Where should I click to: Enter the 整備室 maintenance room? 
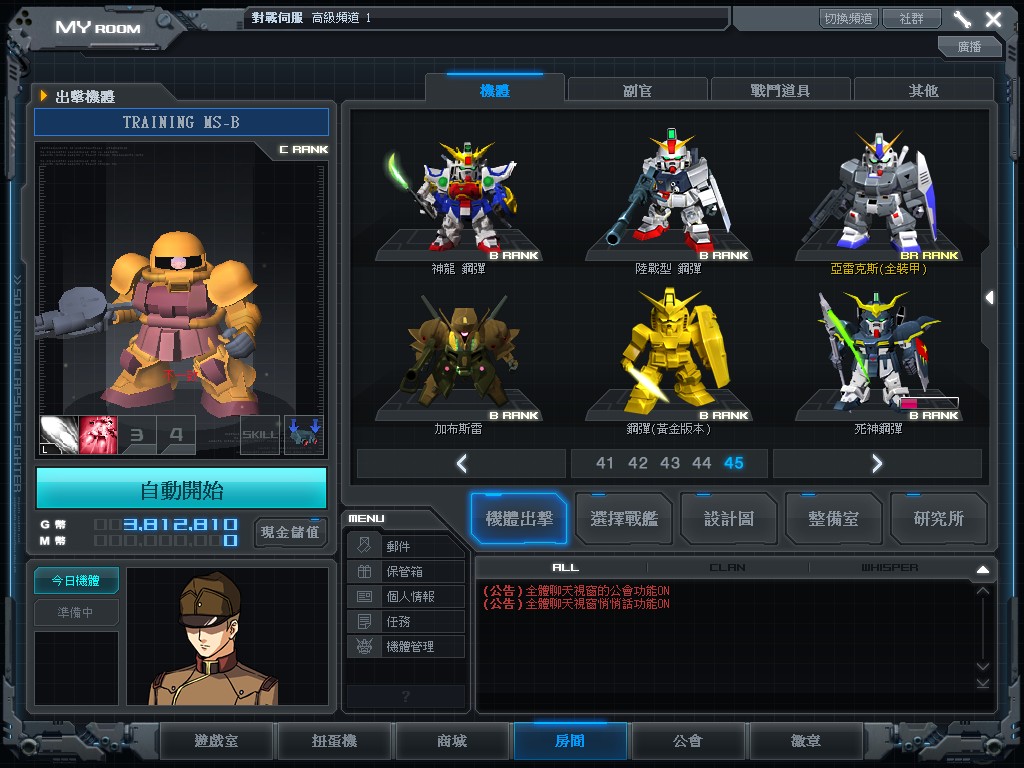click(834, 519)
